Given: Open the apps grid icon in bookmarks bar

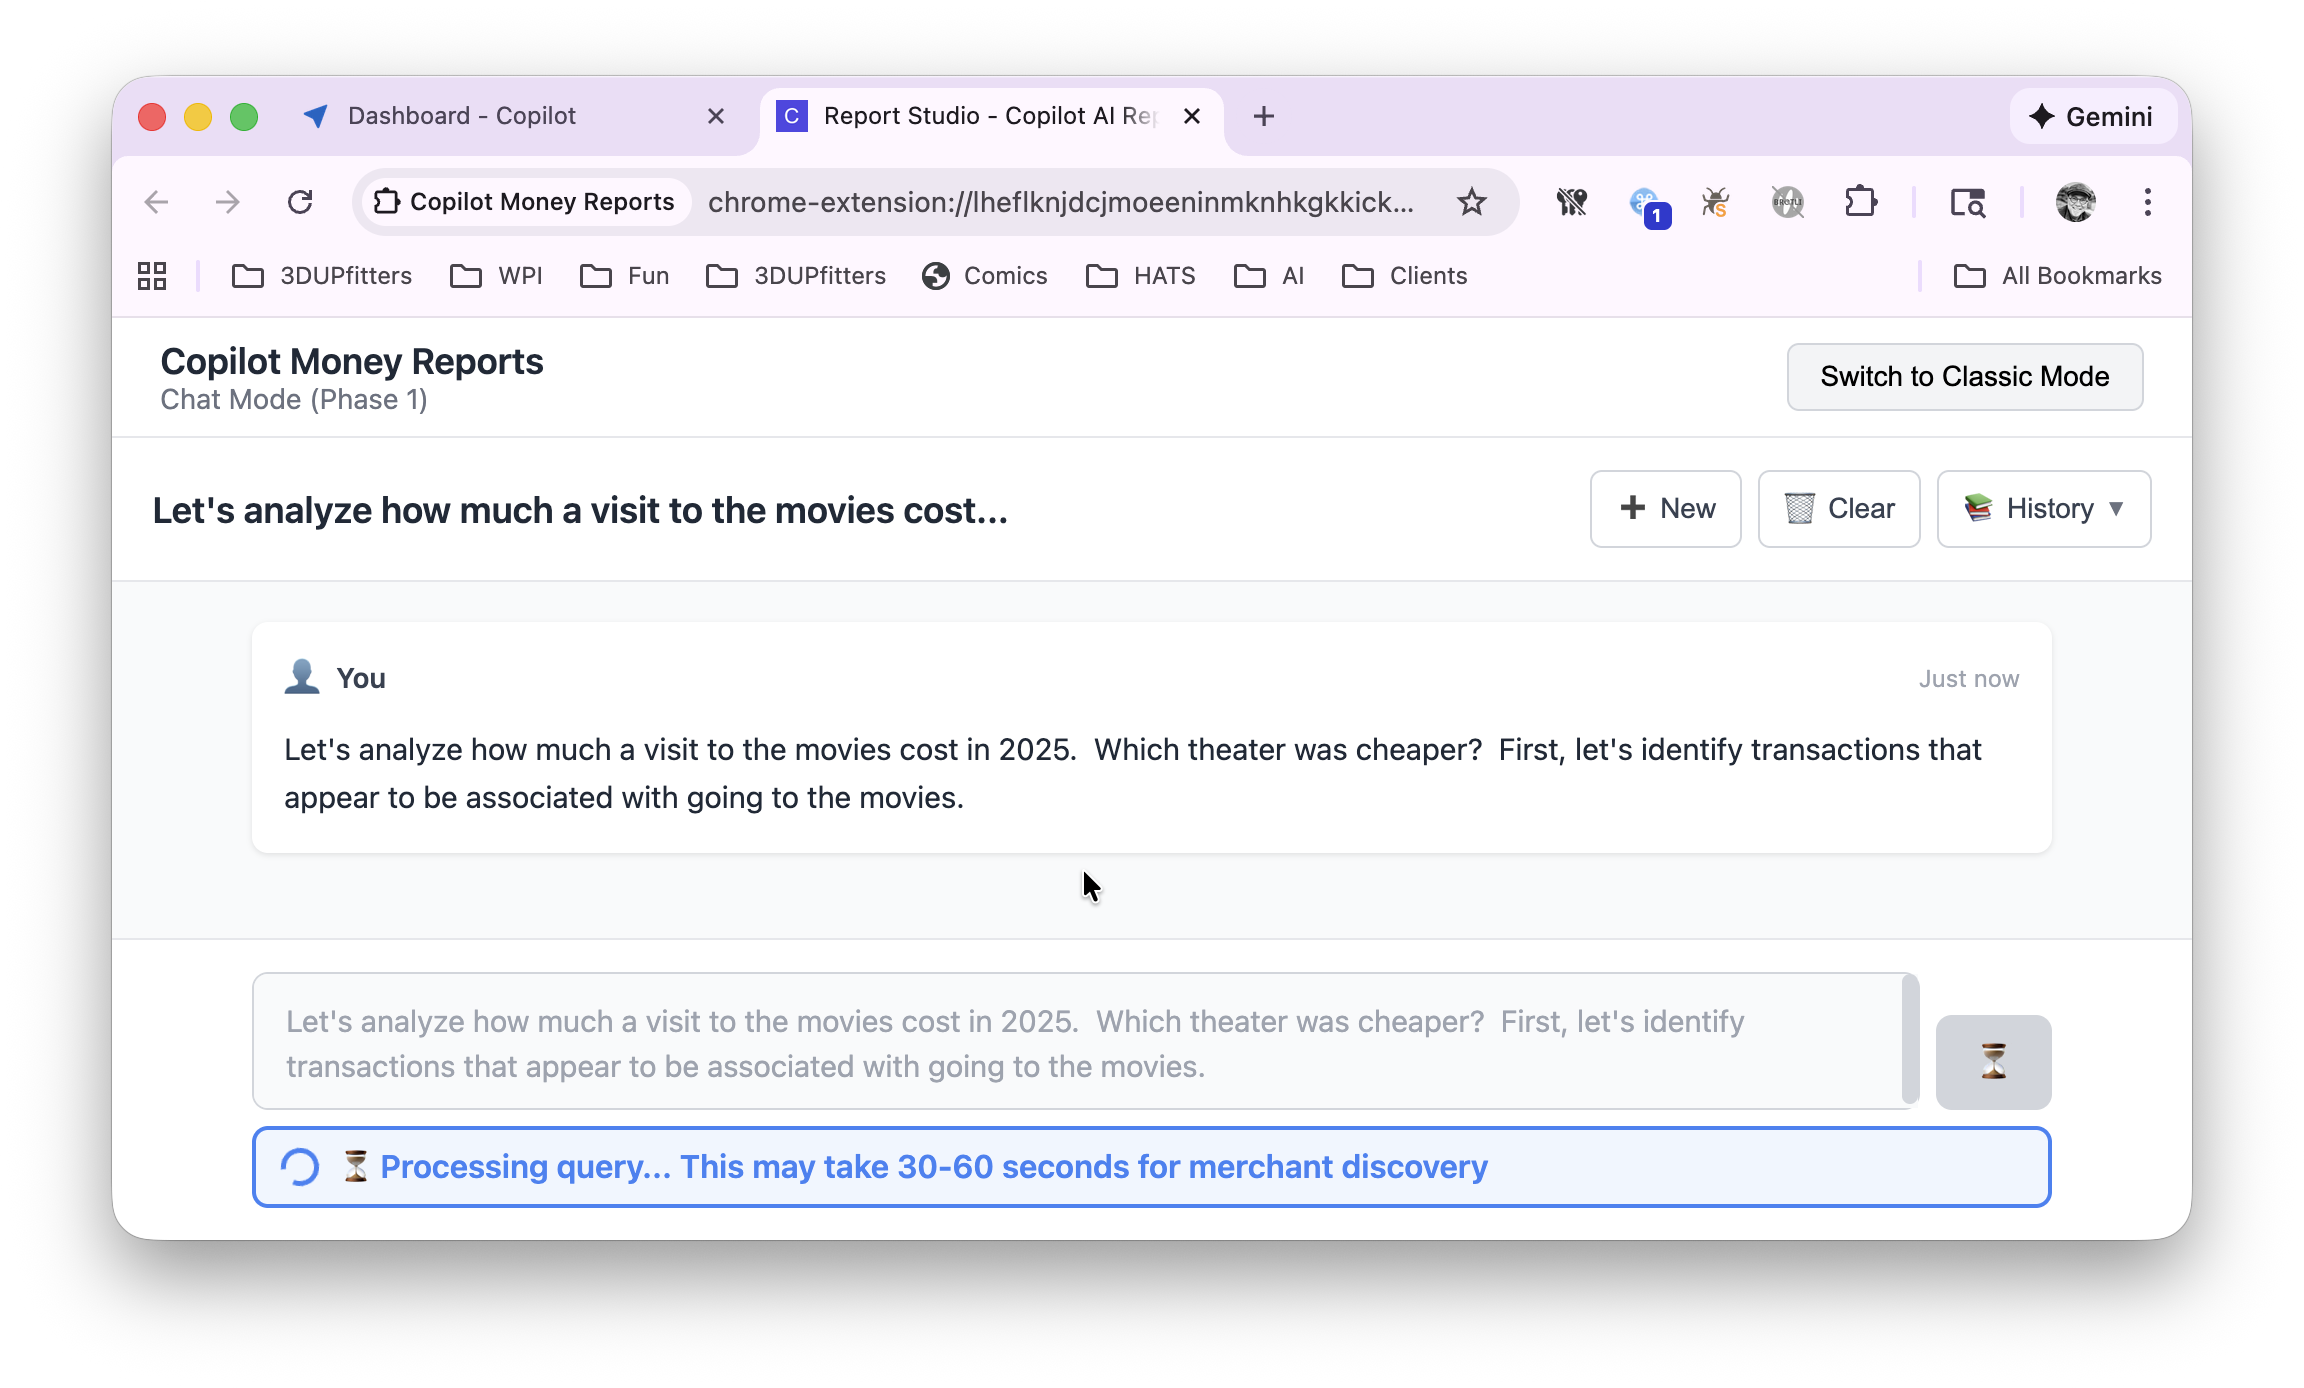Looking at the screenshot, I should 152,276.
